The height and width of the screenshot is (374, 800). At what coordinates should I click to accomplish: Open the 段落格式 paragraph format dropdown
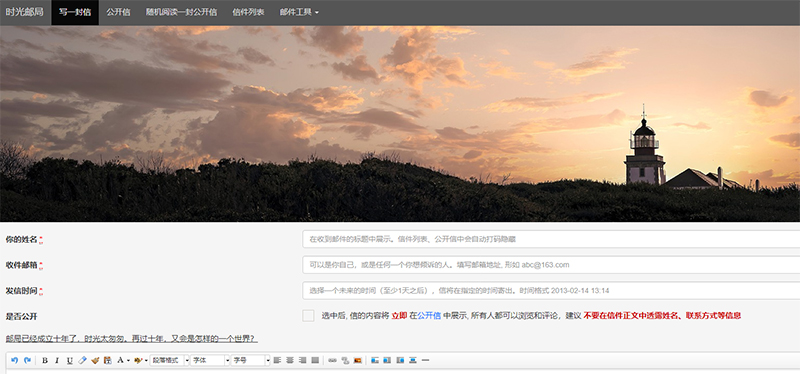pos(169,360)
